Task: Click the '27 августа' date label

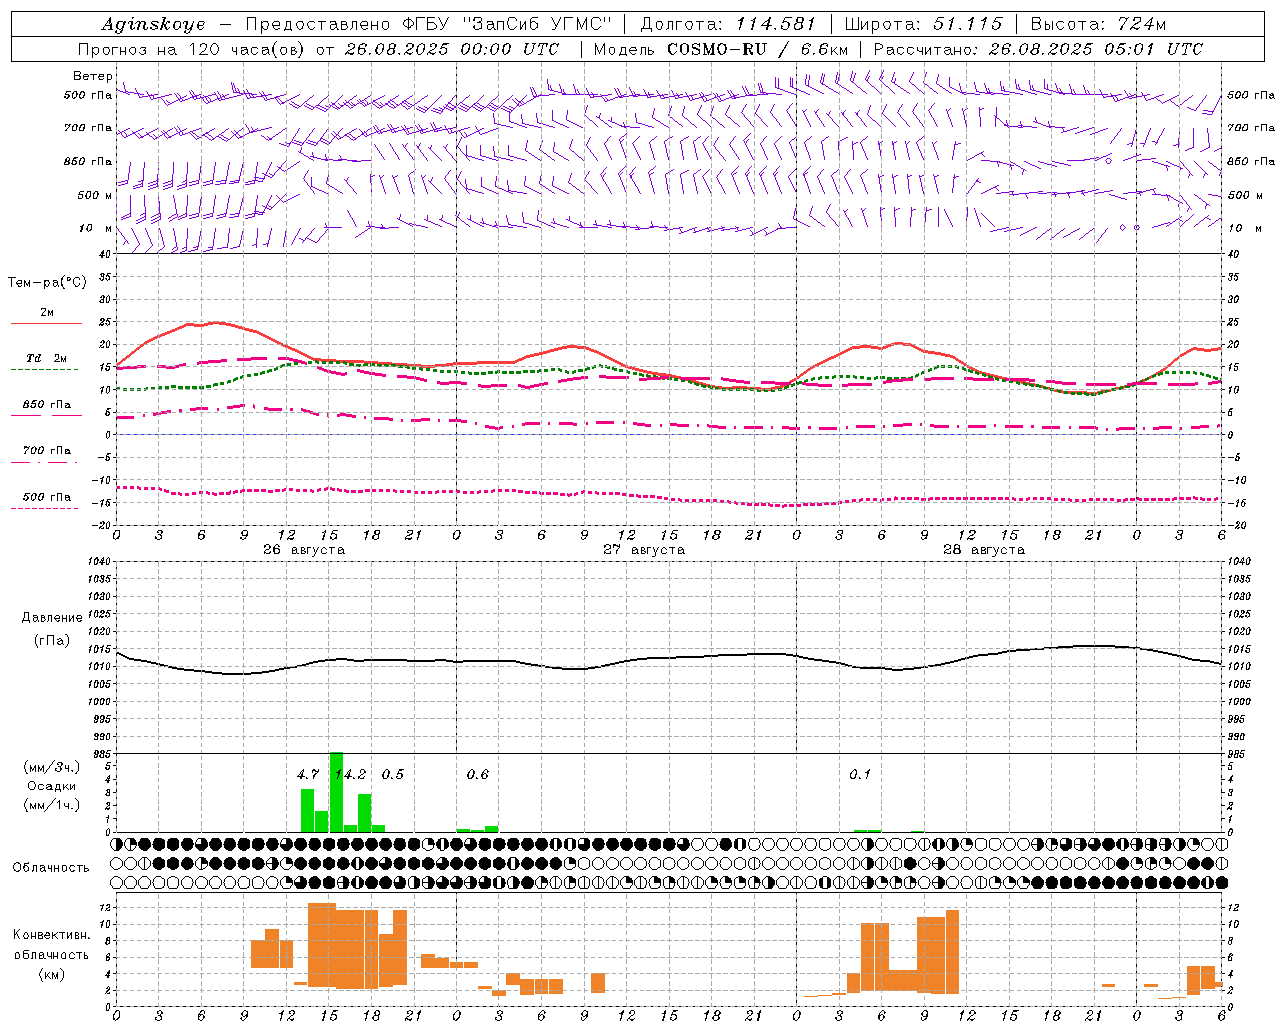Action: coord(644,550)
